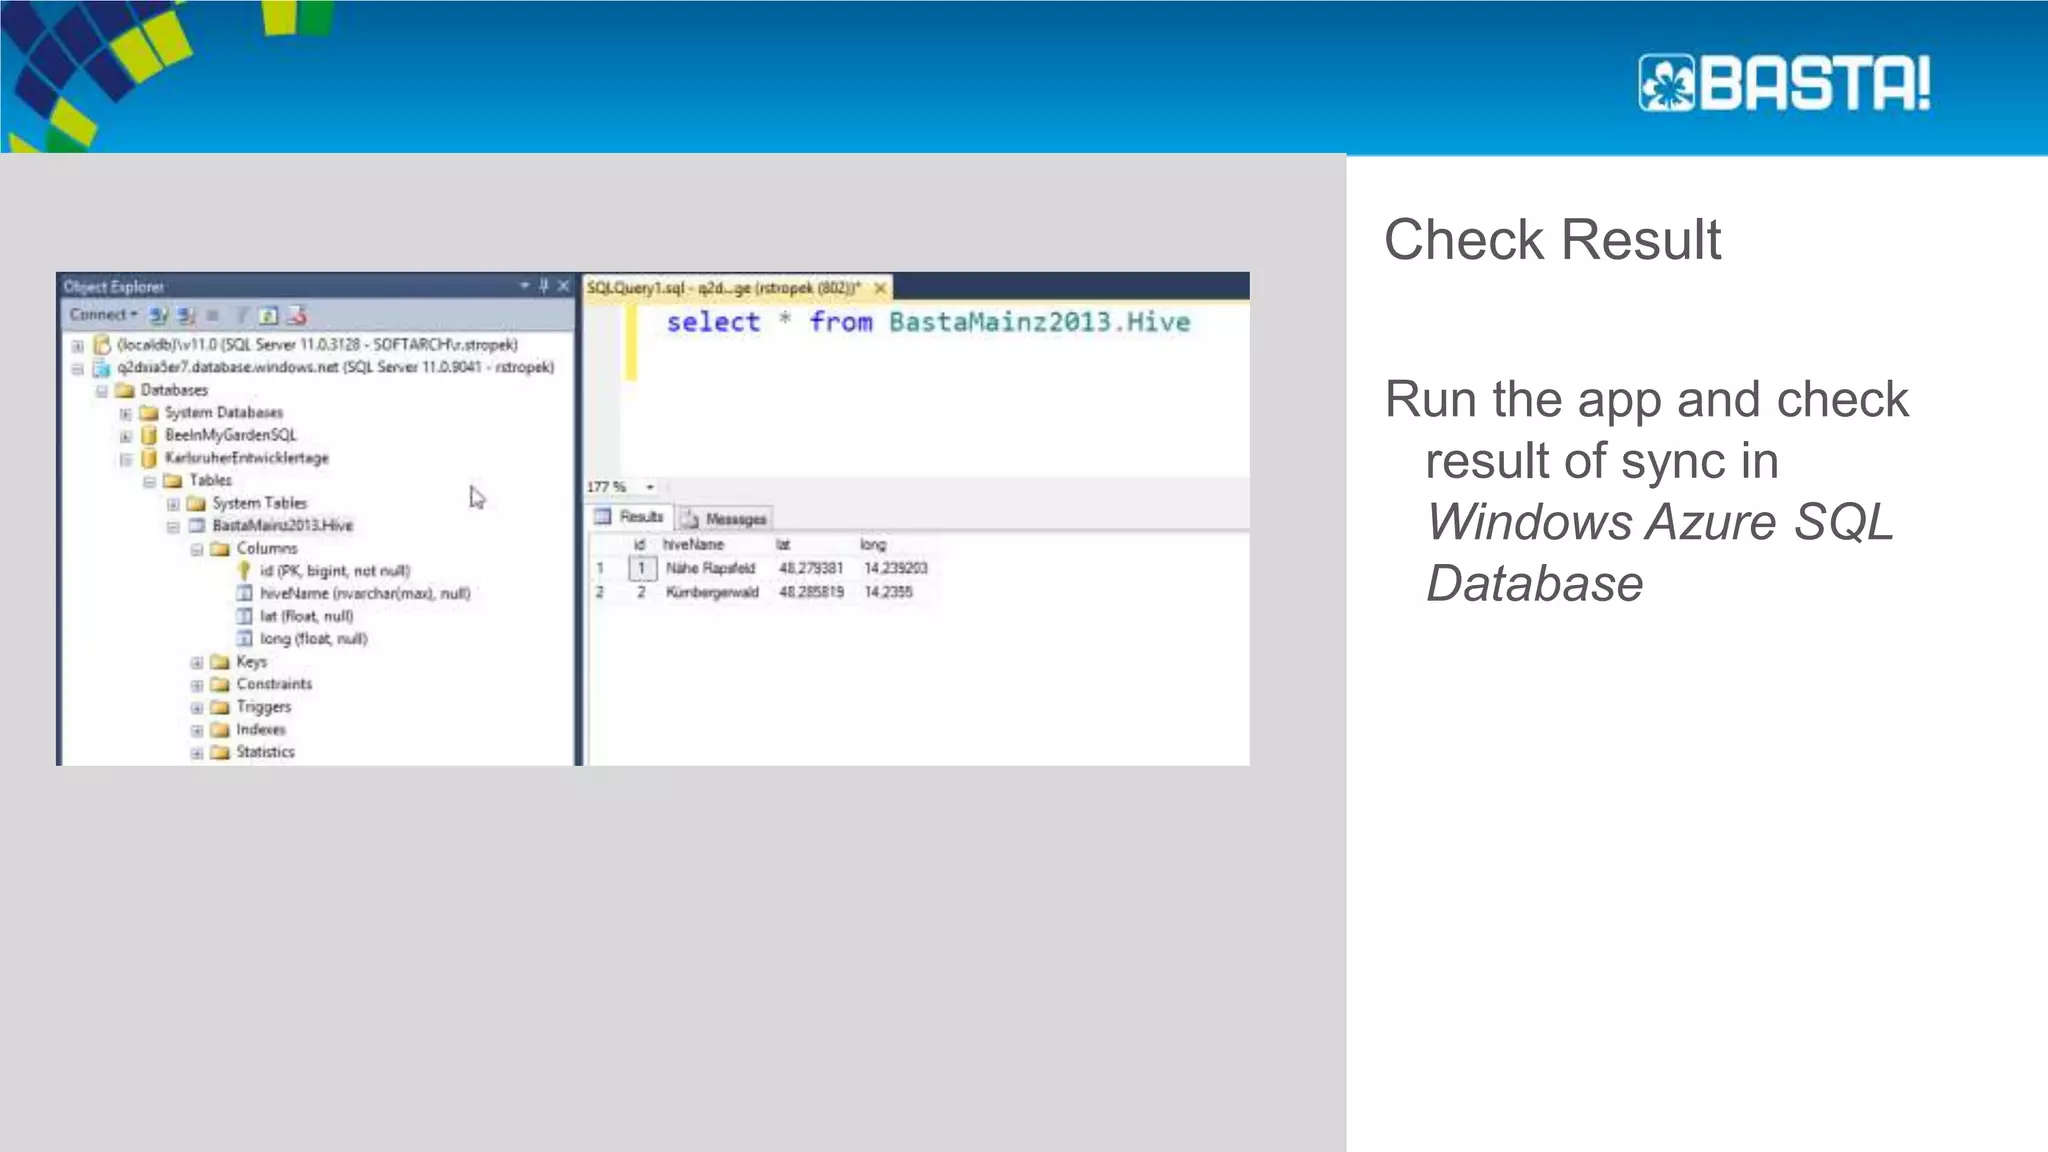The width and height of the screenshot is (2048, 1152).
Task: Expand the BeeInMyGardenSQL database node
Action: coord(125,437)
